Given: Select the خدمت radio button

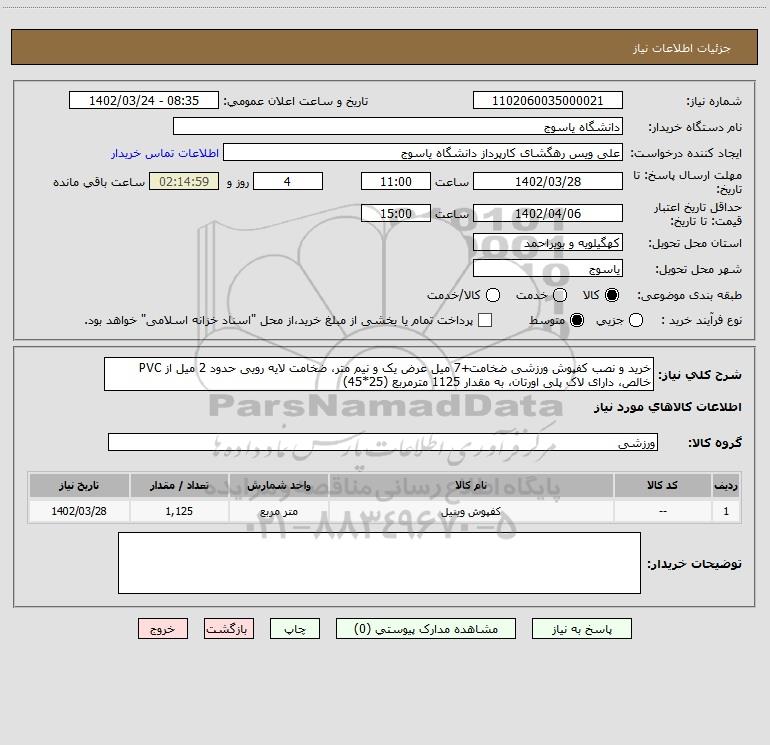Looking at the screenshot, I should (560, 295).
